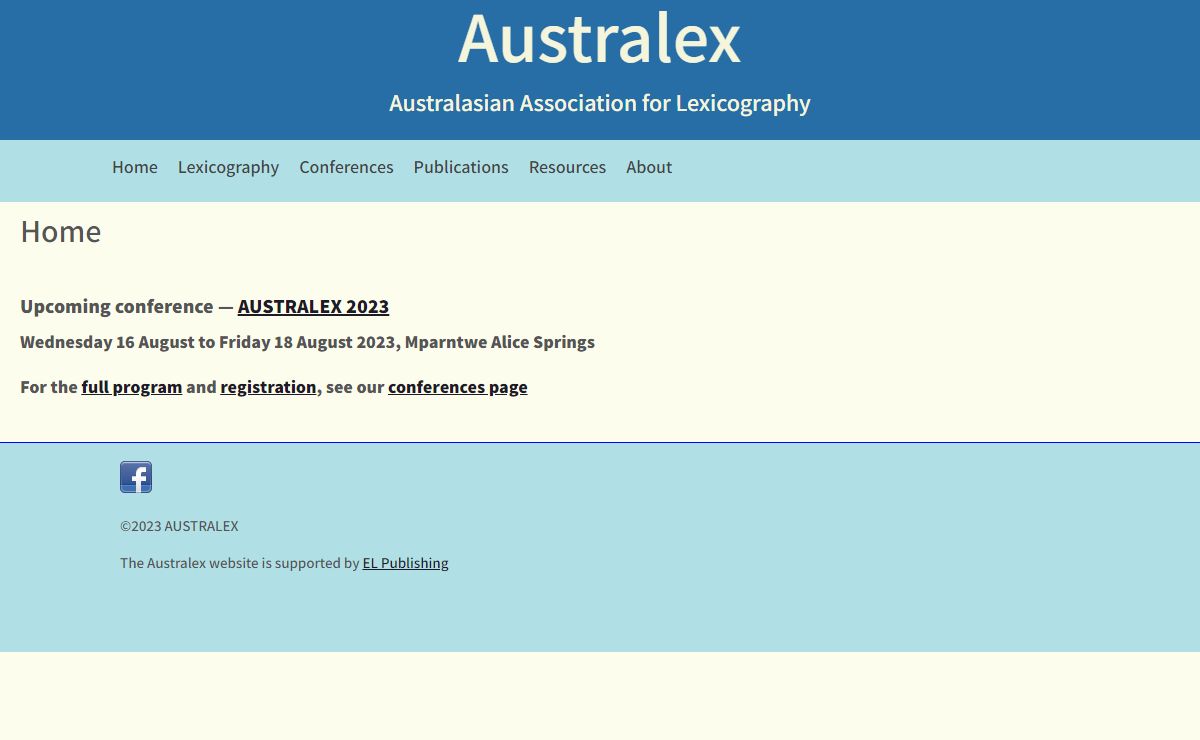1200x740 pixels.
Task: Visit the conferences page link
Action: (457, 387)
